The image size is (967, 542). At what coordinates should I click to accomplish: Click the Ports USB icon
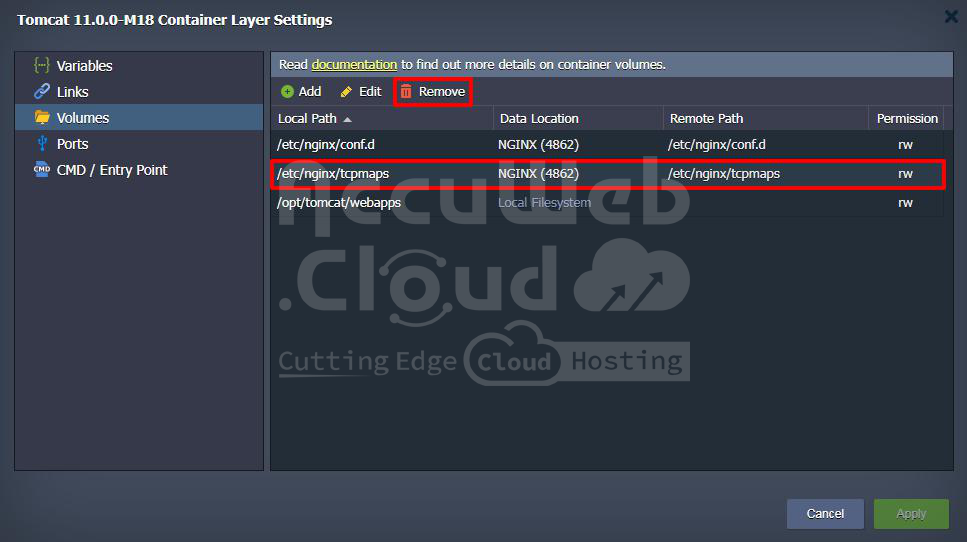click(x=41, y=144)
